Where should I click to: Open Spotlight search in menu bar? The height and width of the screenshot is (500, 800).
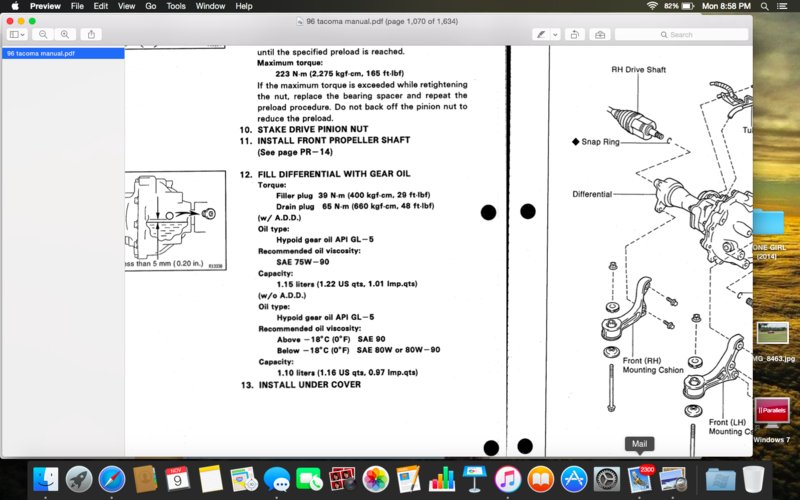[764, 6]
